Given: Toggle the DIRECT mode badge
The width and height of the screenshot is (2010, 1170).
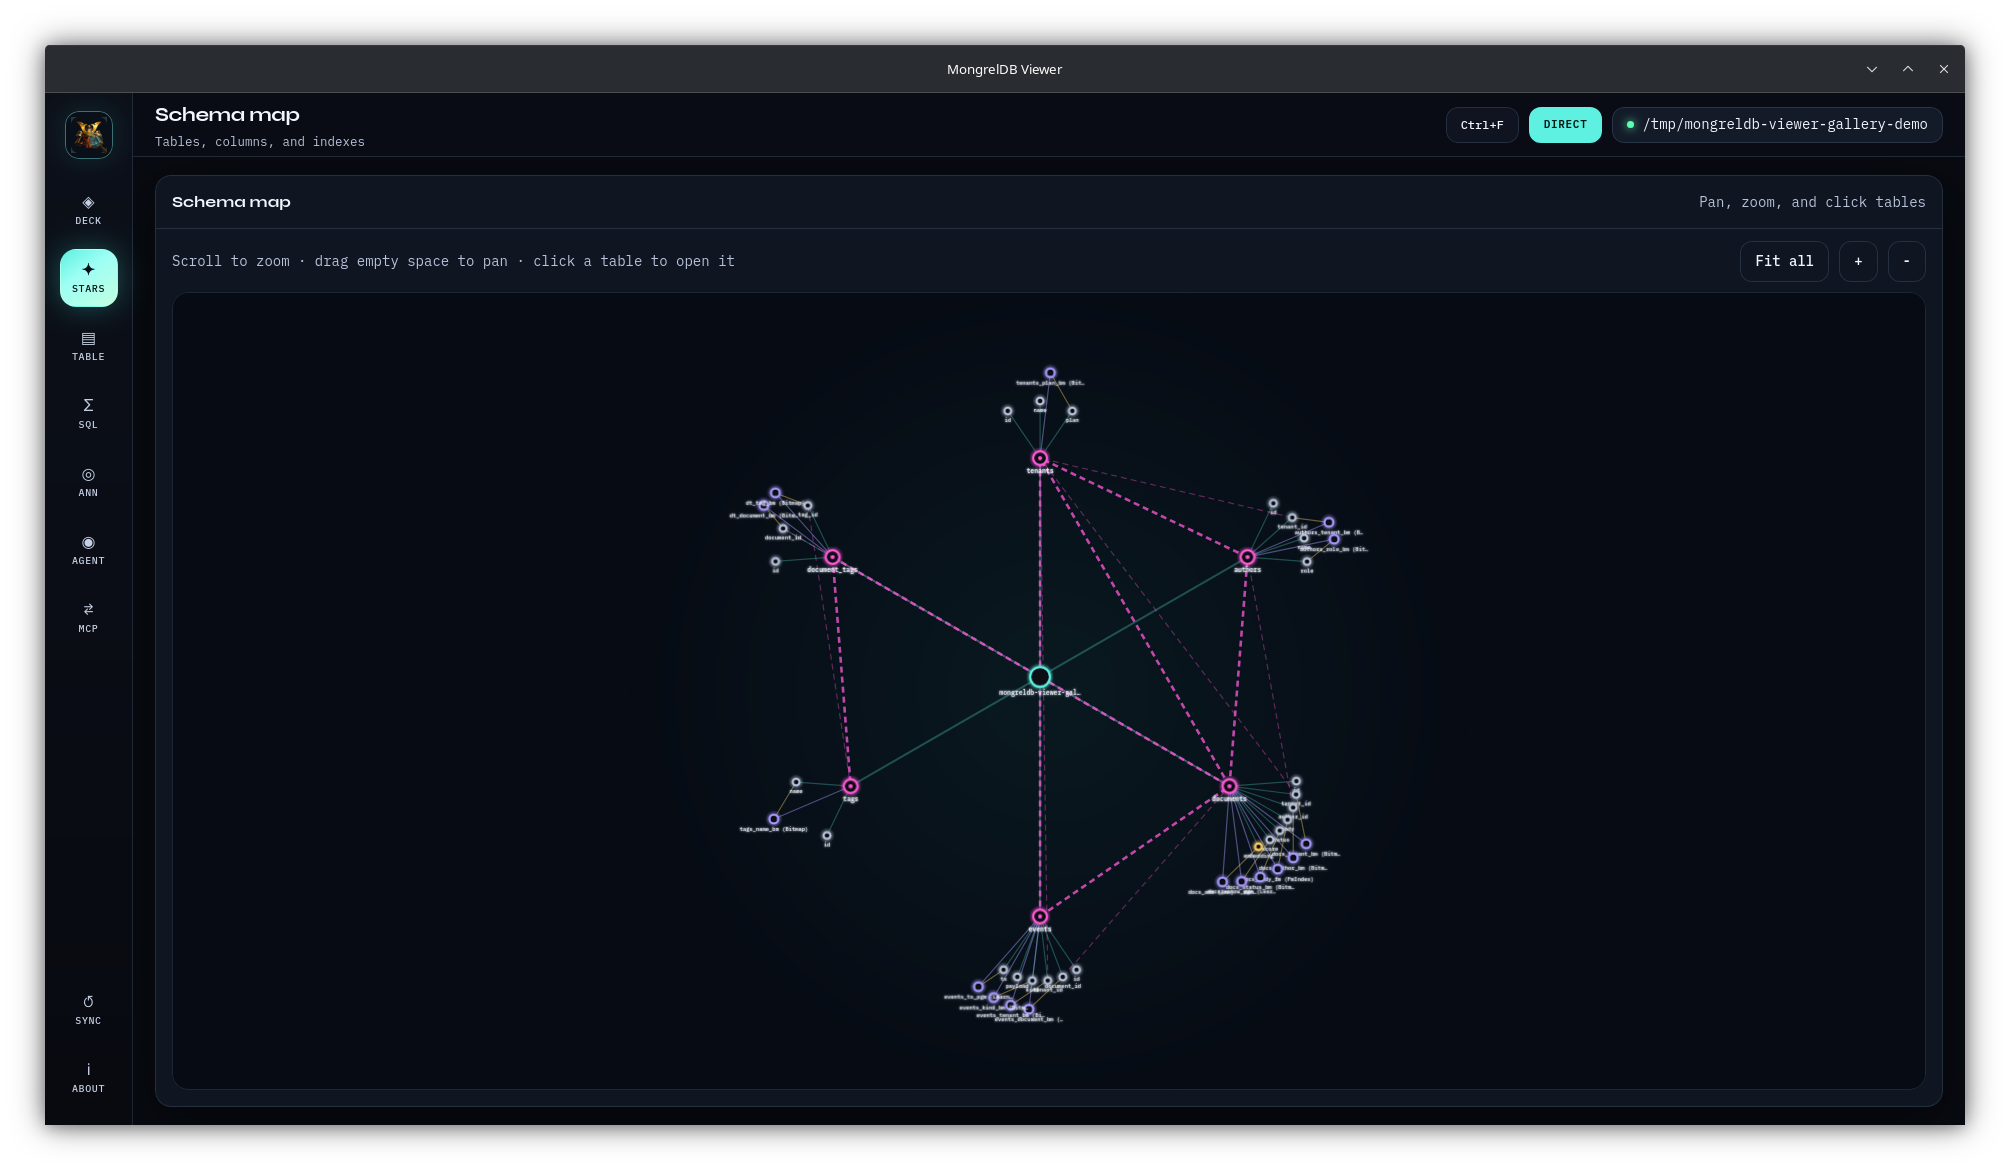Looking at the screenshot, I should click(x=1565, y=125).
